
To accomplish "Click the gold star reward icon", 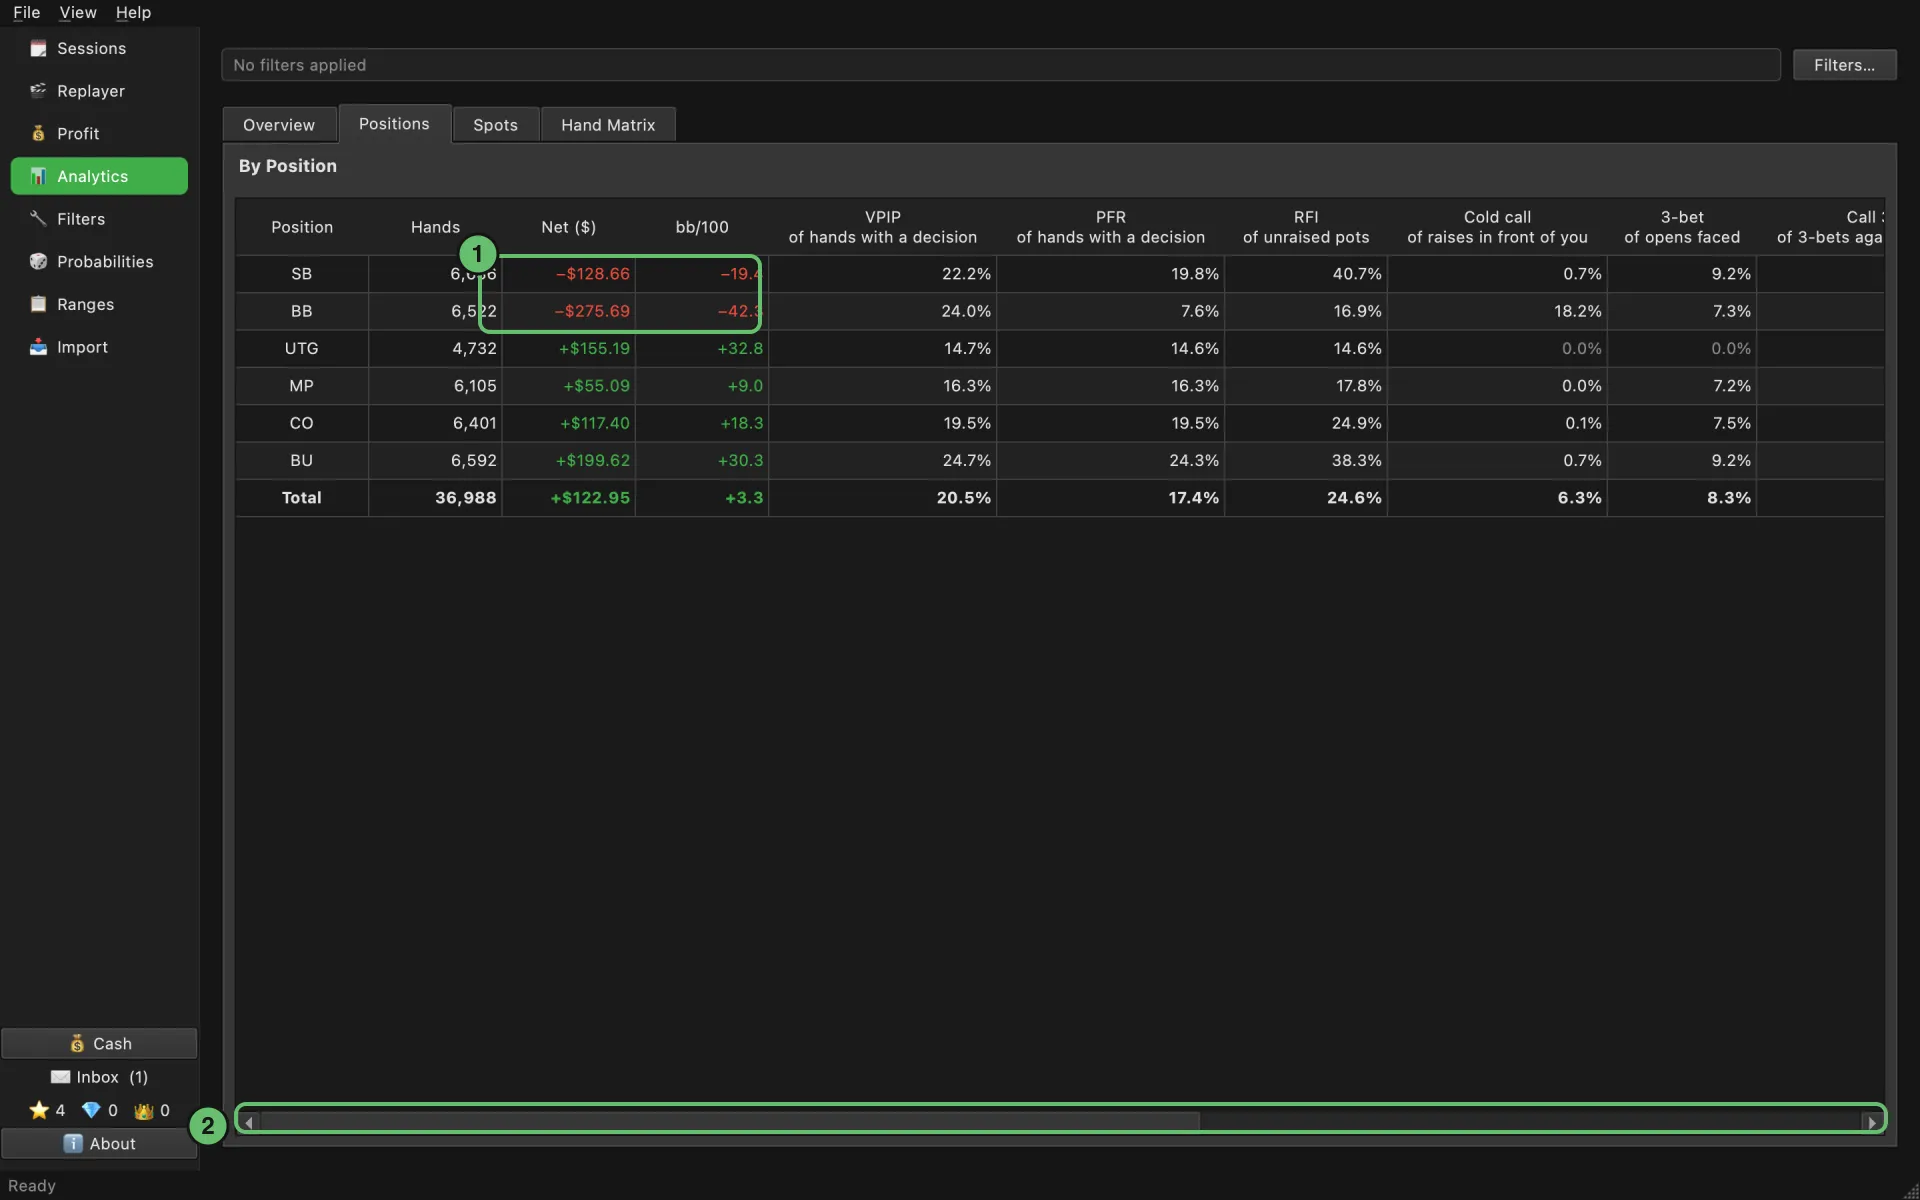I will coord(39,1110).
